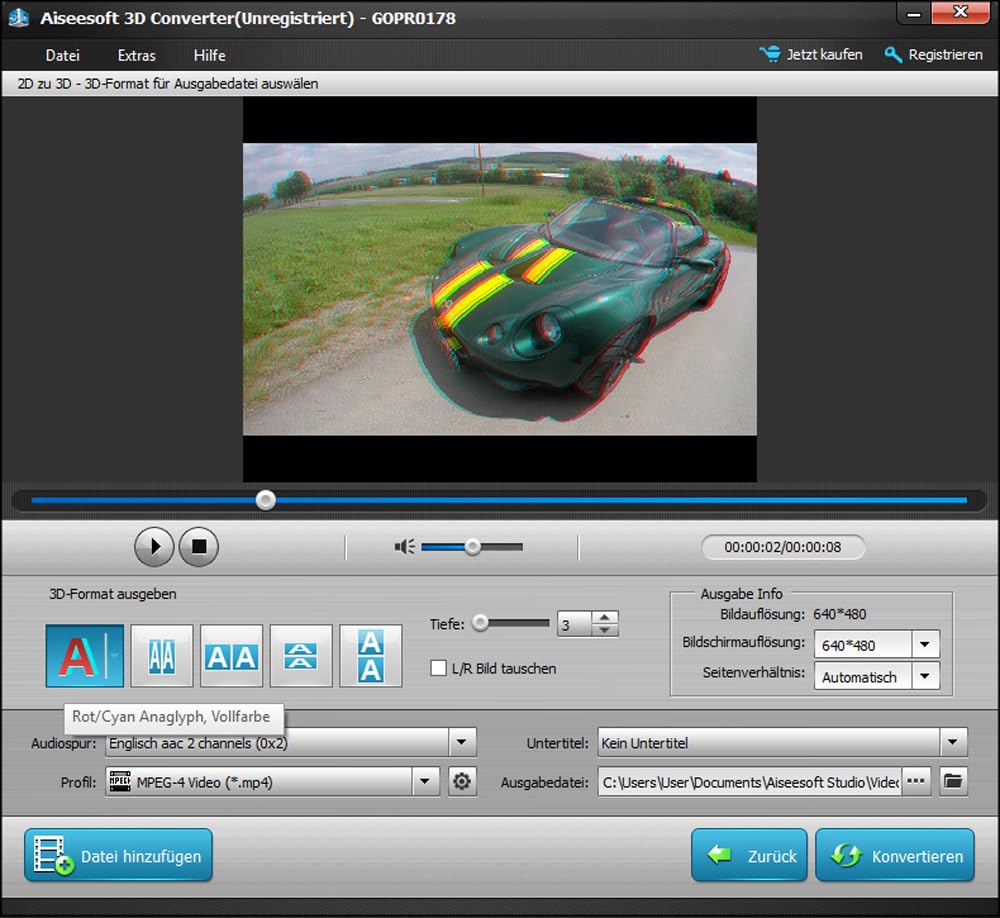Open the Datei menu
The width and height of the screenshot is (1000, 918).
62,55
